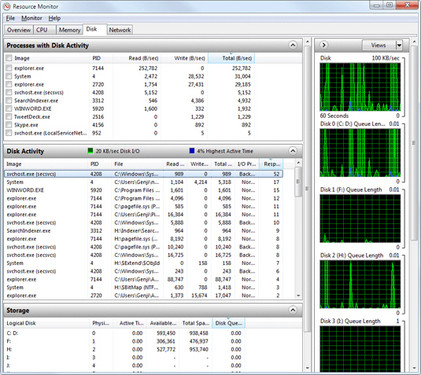Collapse the Disk Activity section chevron
Image resolution: width=421 pixels, height=375 pixels.
293,151
